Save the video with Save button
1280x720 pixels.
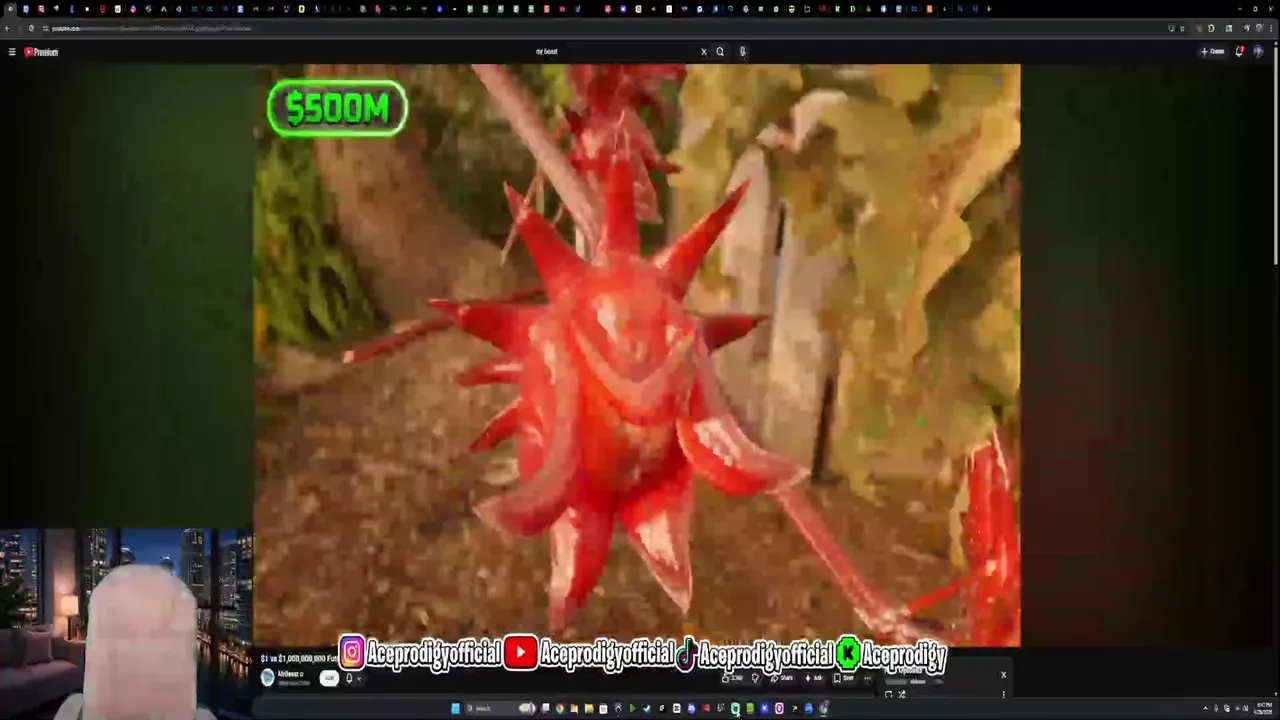[x=846, y=678]
